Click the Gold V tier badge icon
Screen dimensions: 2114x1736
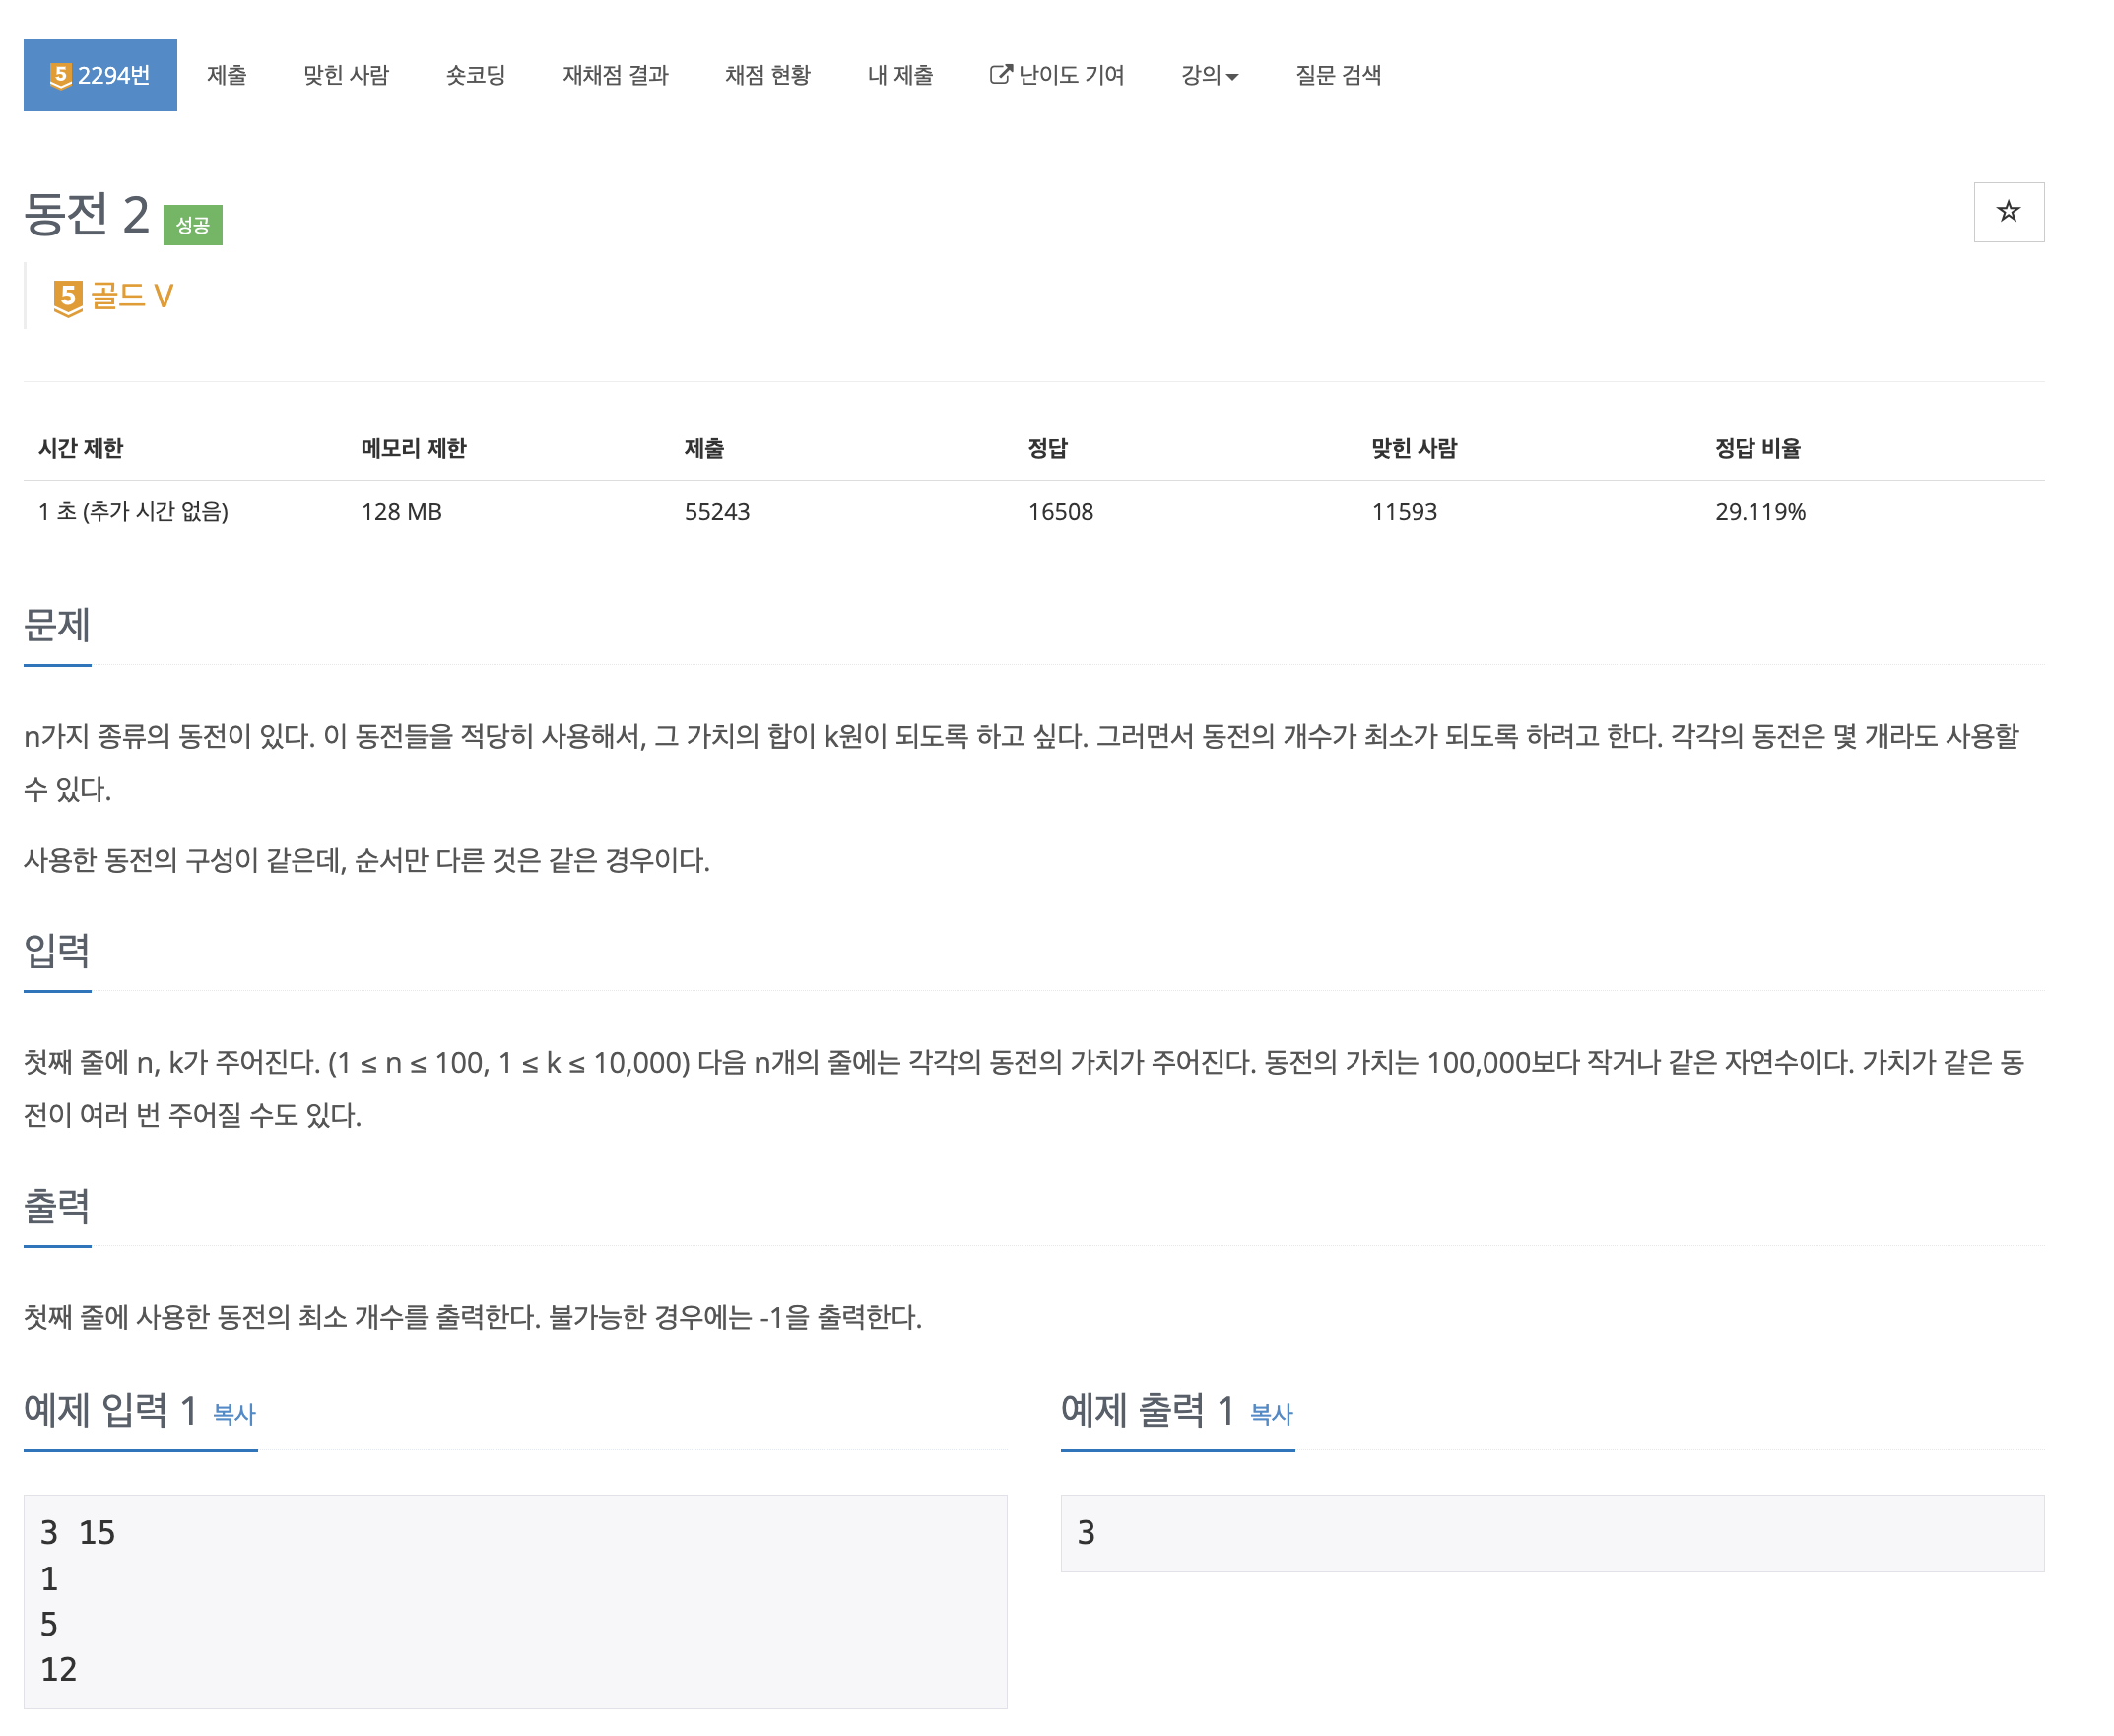click(x=67, y=295)
